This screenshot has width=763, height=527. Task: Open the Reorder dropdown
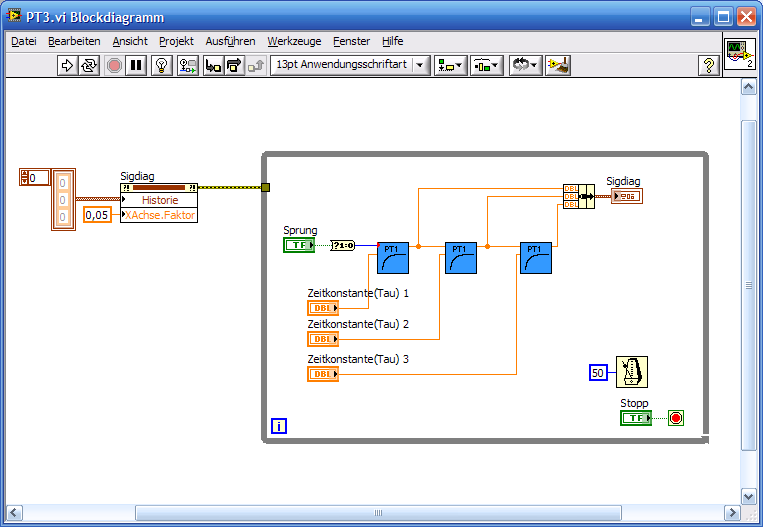click(x=526, y=65)
